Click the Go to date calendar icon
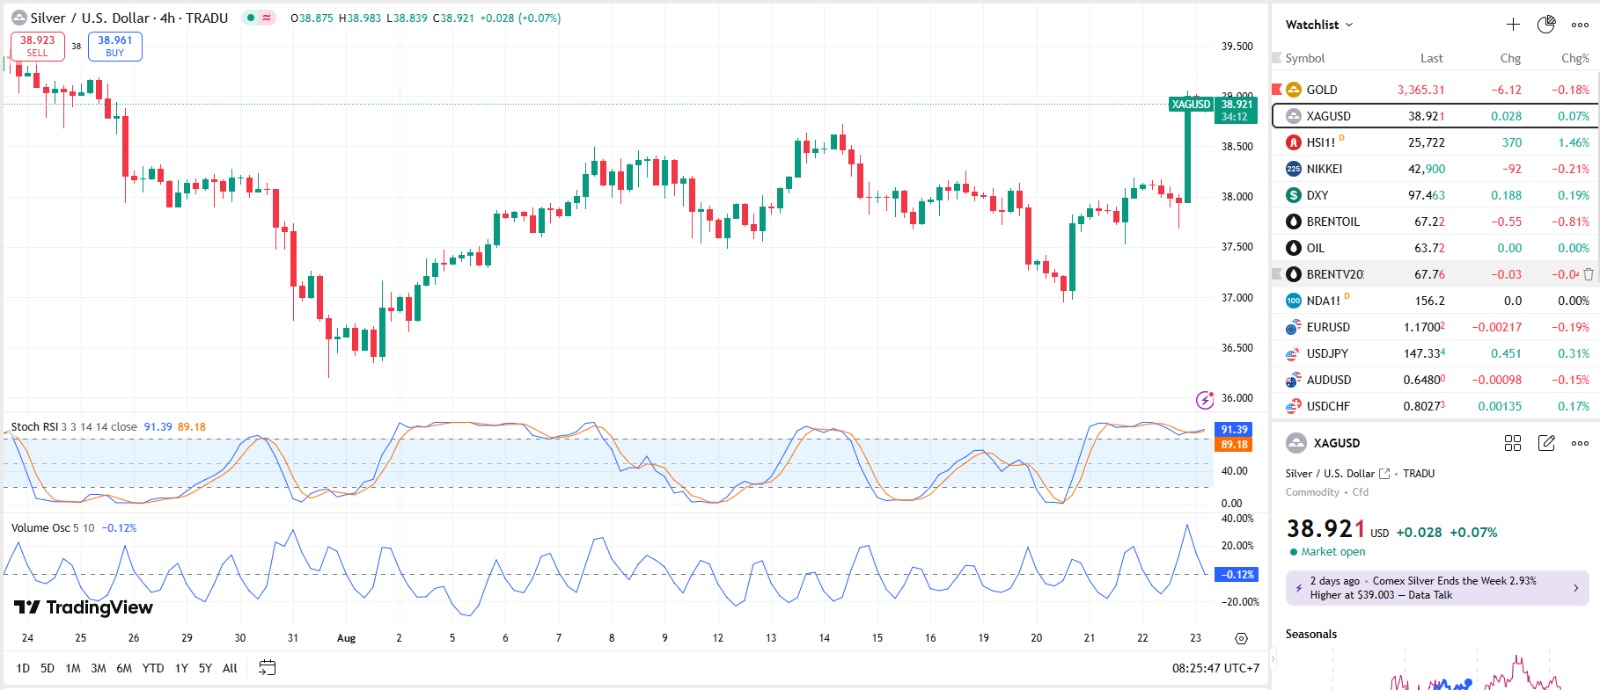Viewport: 1600px width, 690px height. click(267, 668)
